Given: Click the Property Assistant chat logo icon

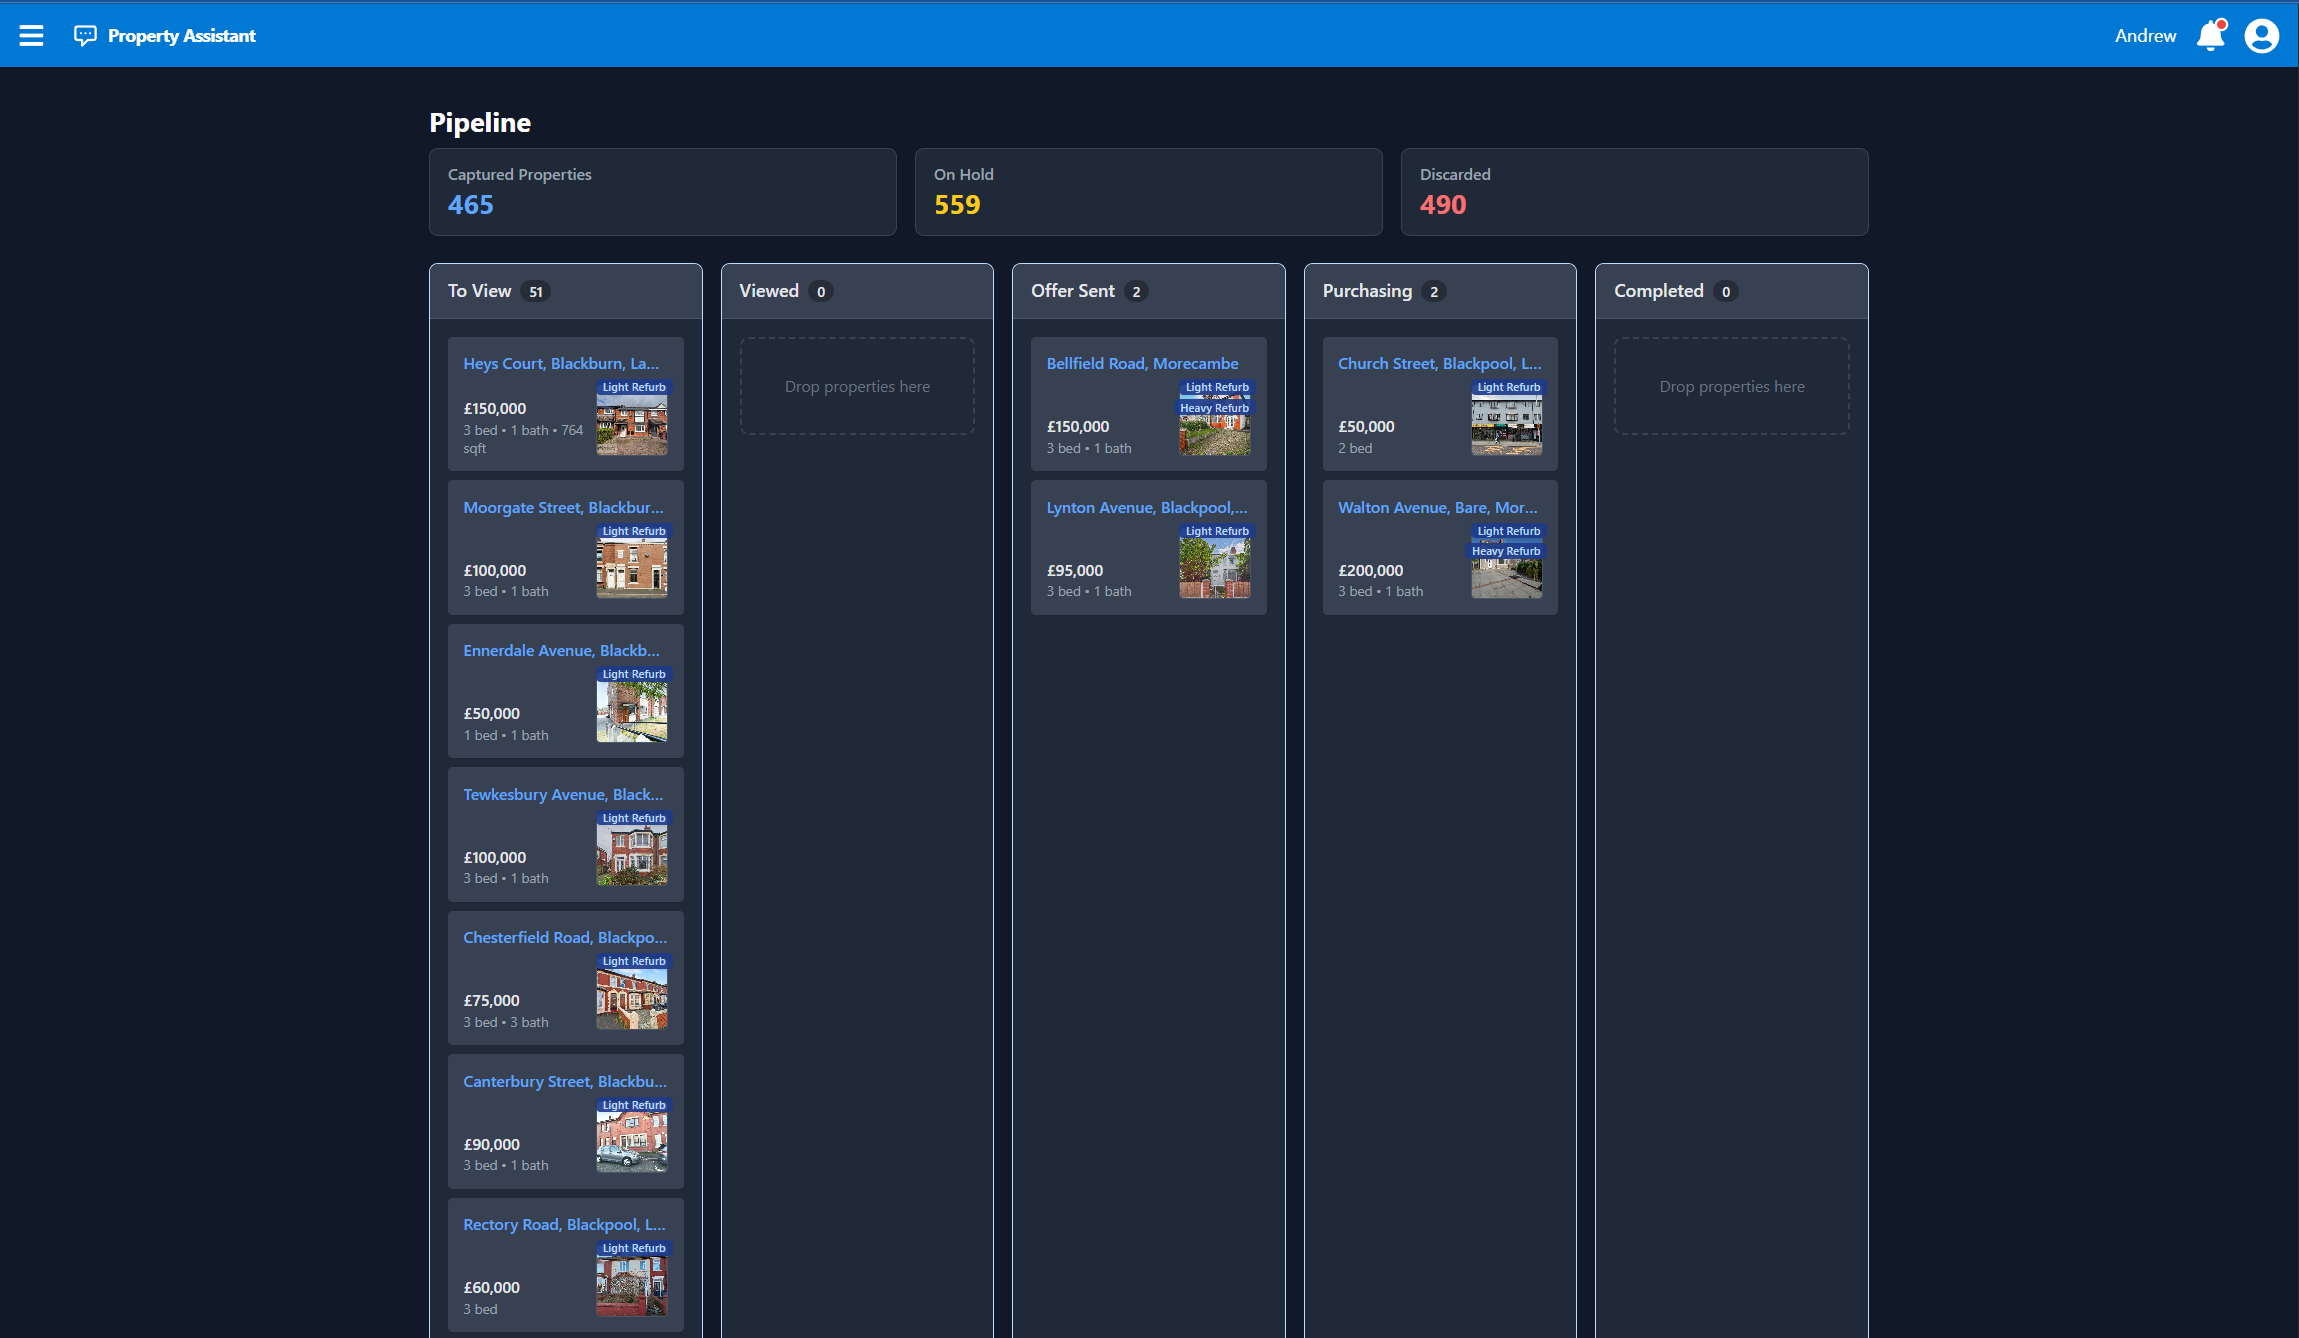Looking at the screenshot, I should pyautogui.click(x=85, y=36).
